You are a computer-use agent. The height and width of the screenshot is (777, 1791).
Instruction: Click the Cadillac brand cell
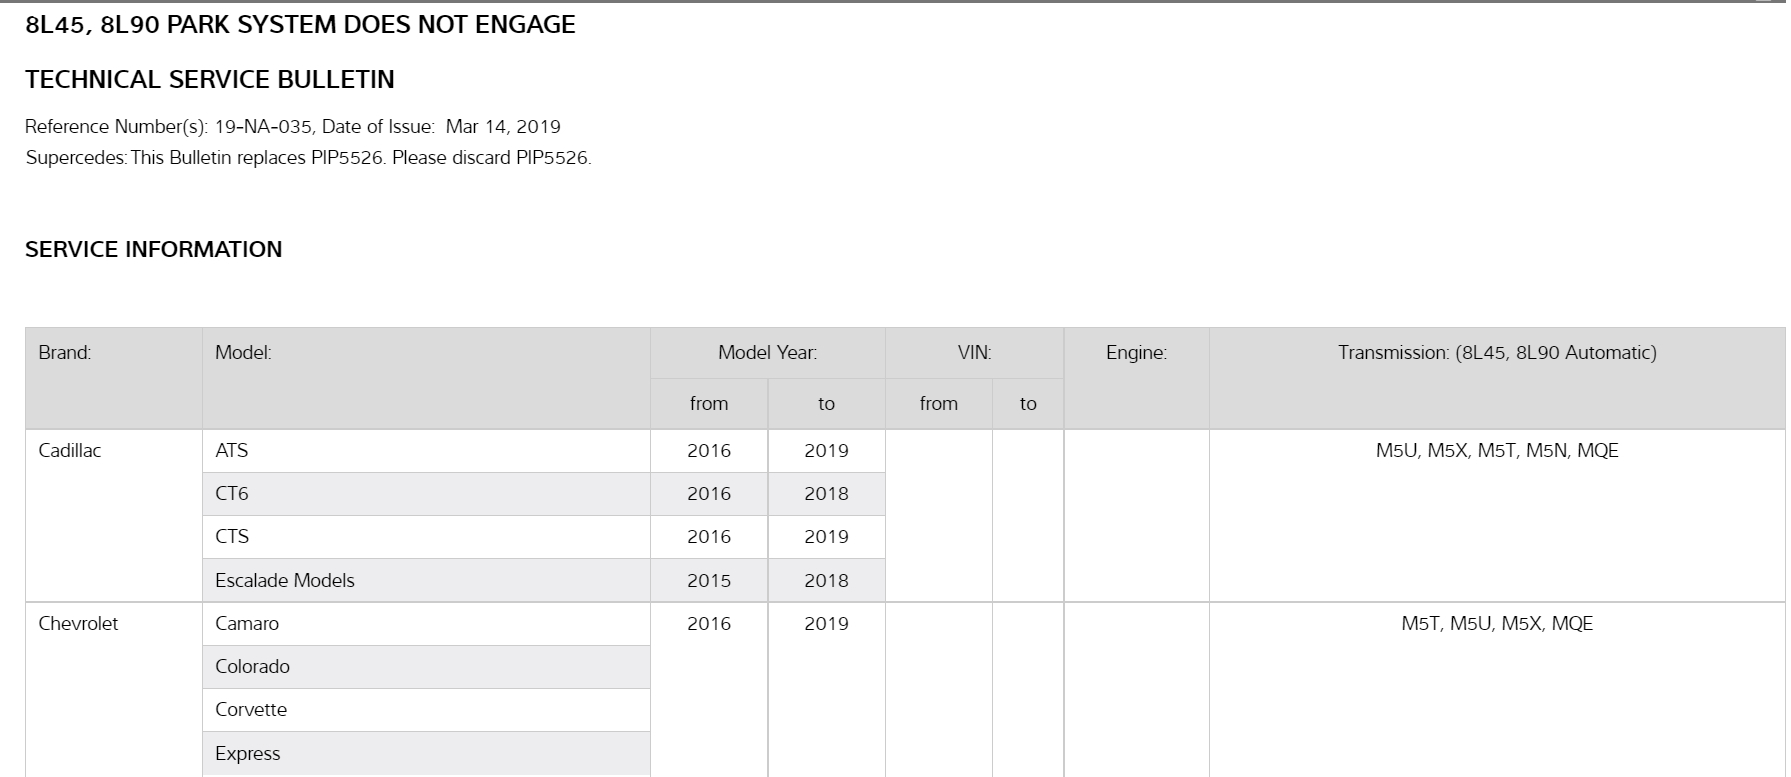coord(70,451)
